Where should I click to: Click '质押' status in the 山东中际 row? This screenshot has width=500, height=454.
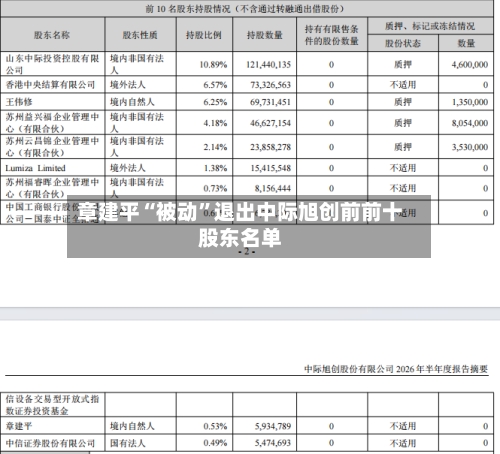pyautogui.click(x=403, y=65)
